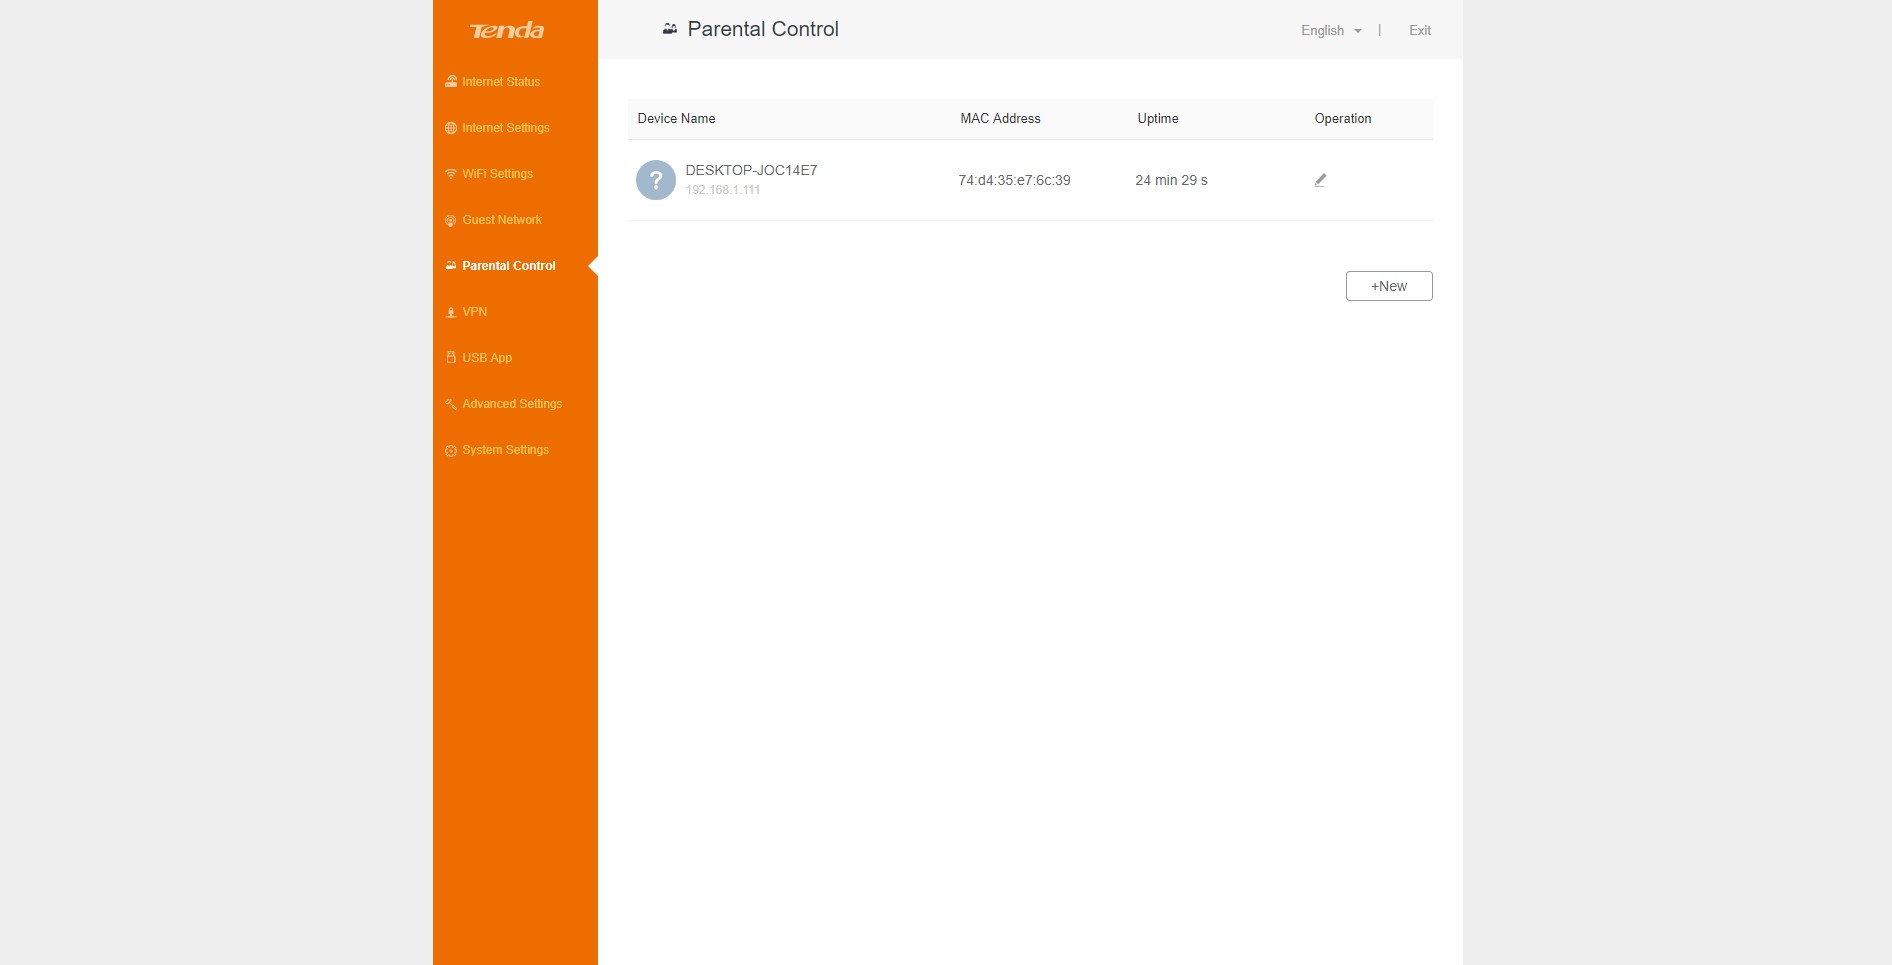Click the Operation column header

coord(1343,119)
